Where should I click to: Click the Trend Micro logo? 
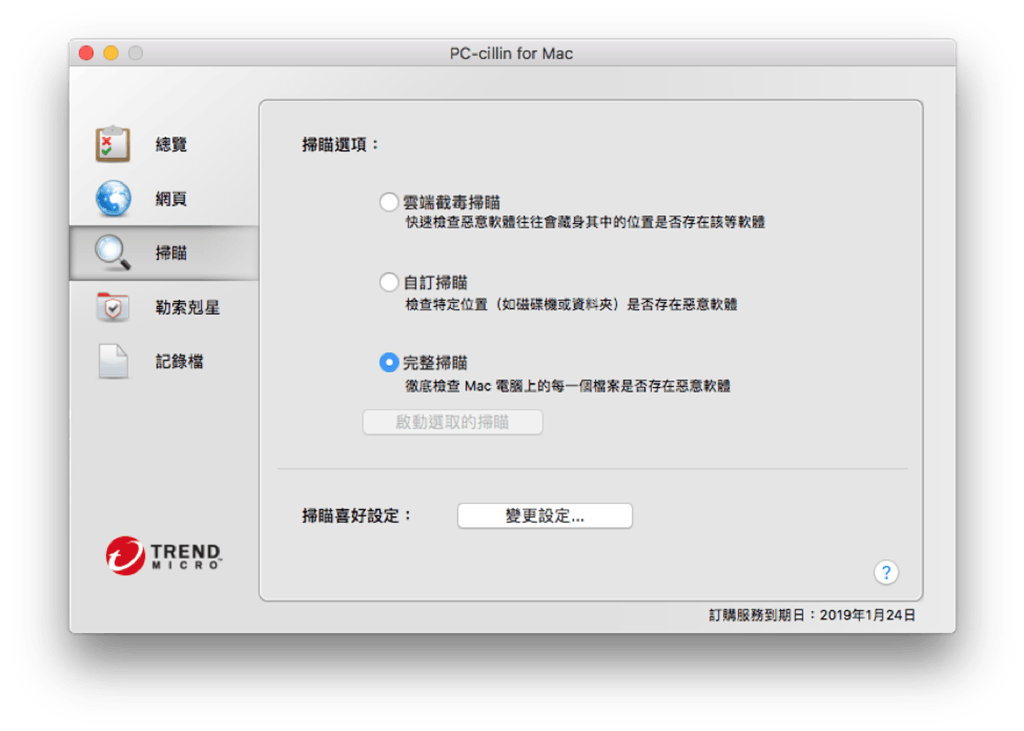pos(163,555)
